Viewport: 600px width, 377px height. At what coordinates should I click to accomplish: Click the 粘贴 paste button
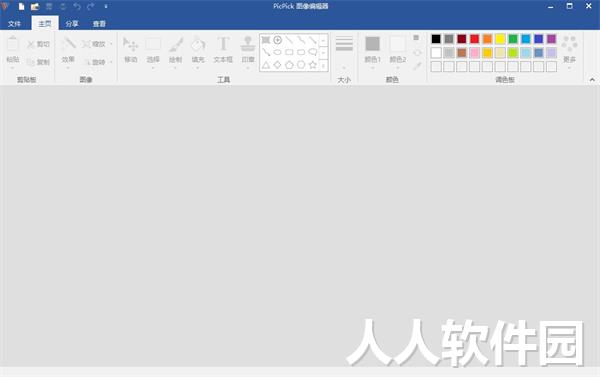[x=13, y=52]
